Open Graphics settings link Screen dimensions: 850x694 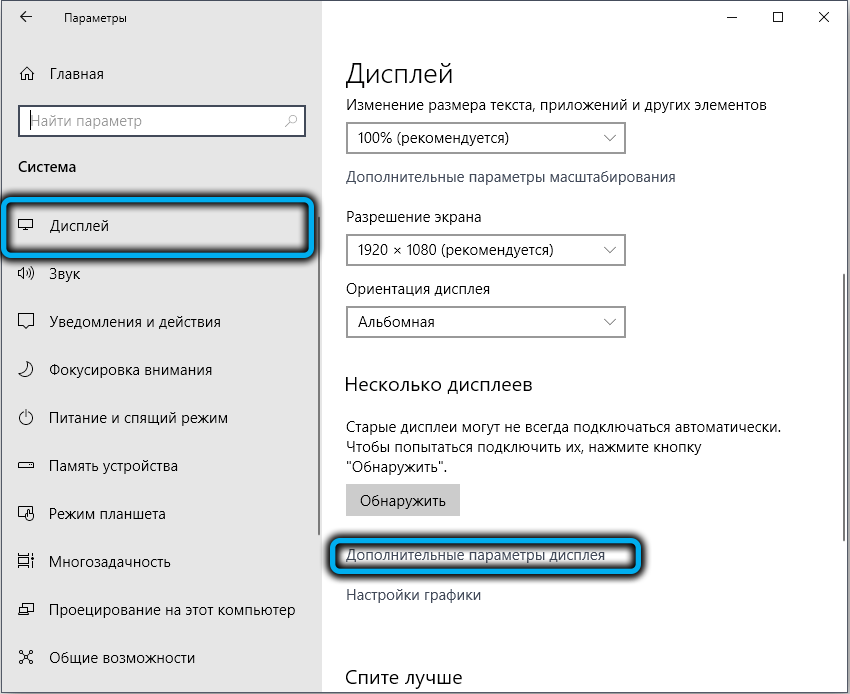point(413,595)
